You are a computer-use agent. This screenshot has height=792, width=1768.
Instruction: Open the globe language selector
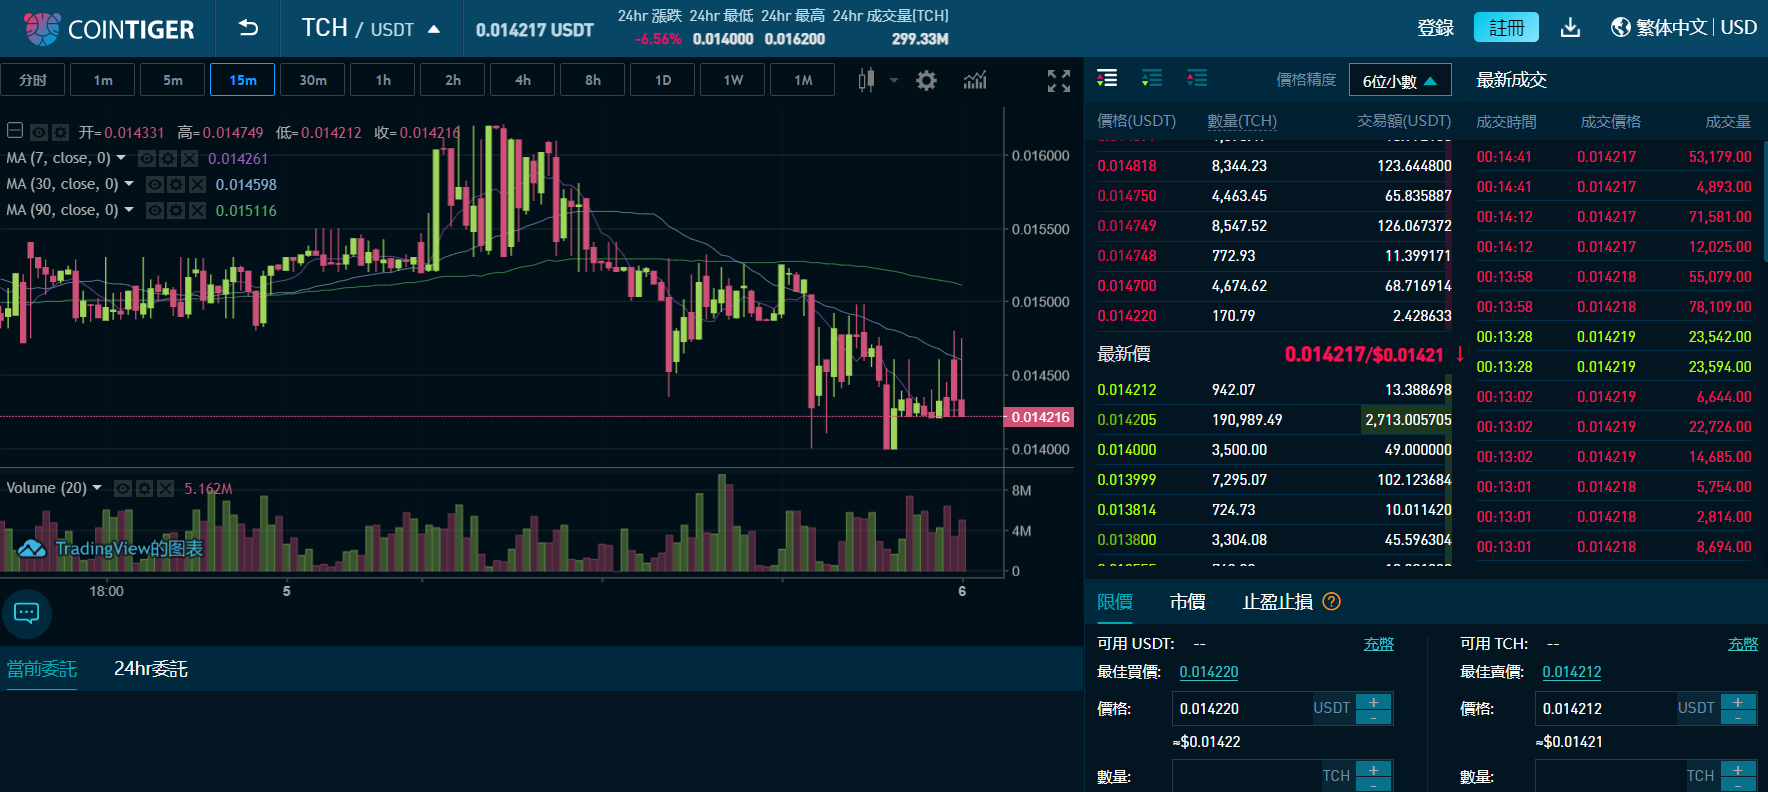[1620, 27]
